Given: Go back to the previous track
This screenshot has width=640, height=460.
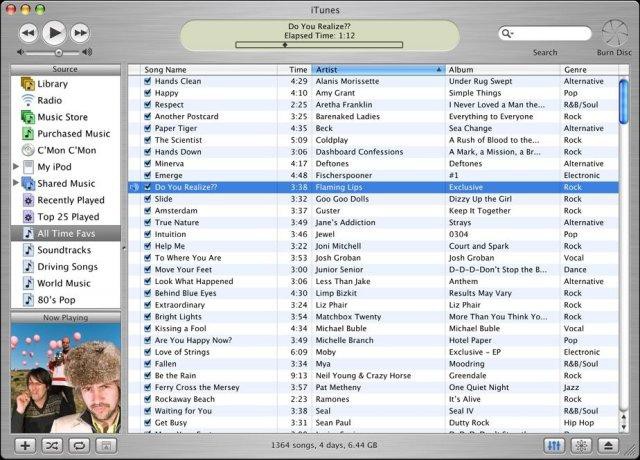Looking at the screenshot, I should coord(27,32).
